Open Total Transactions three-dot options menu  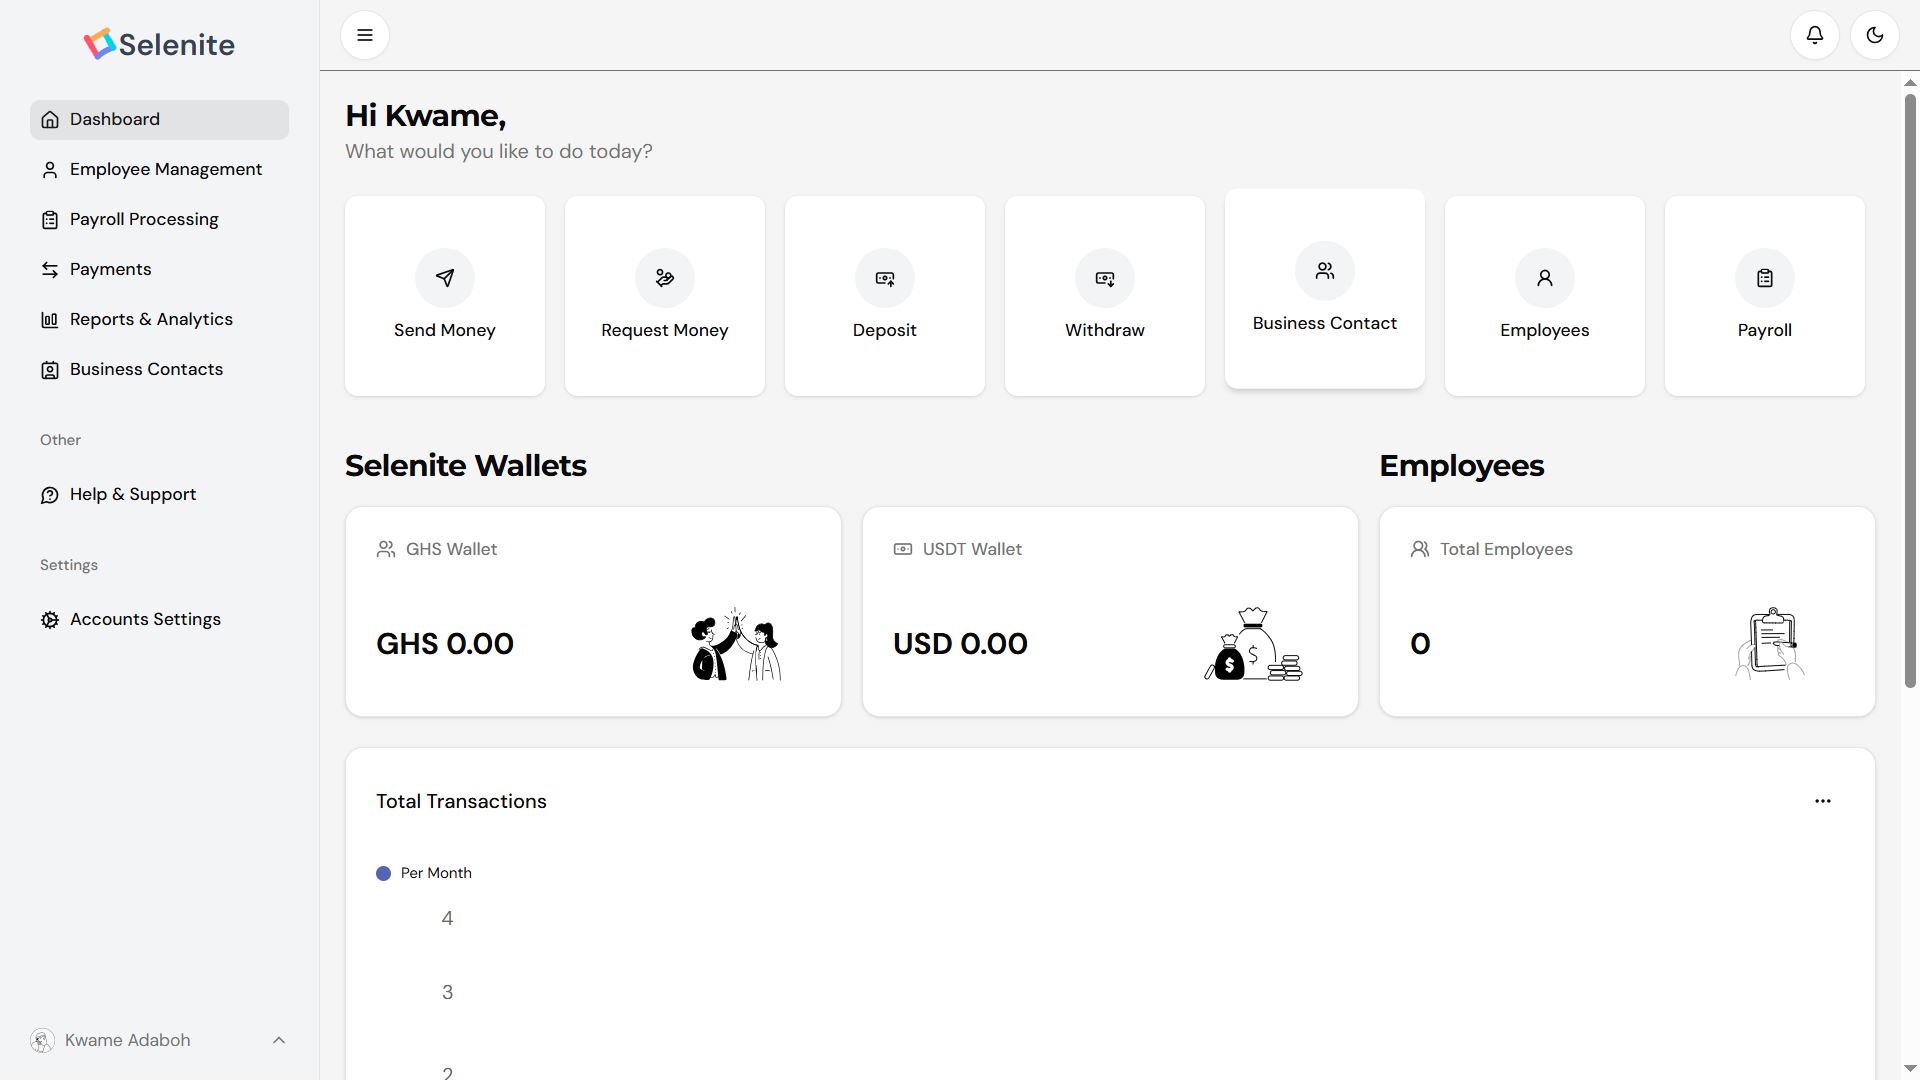pos(1822,801)
